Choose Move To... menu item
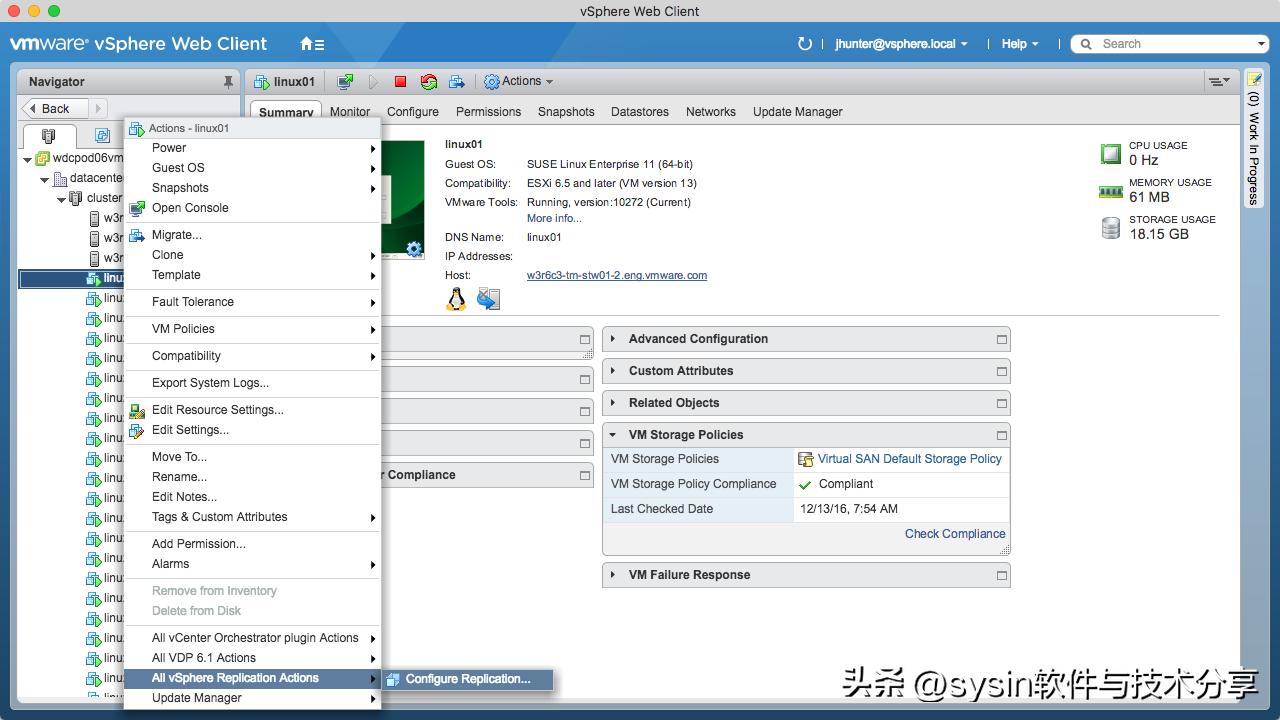Screen dimensions: 1280x720 click(252, 457)
